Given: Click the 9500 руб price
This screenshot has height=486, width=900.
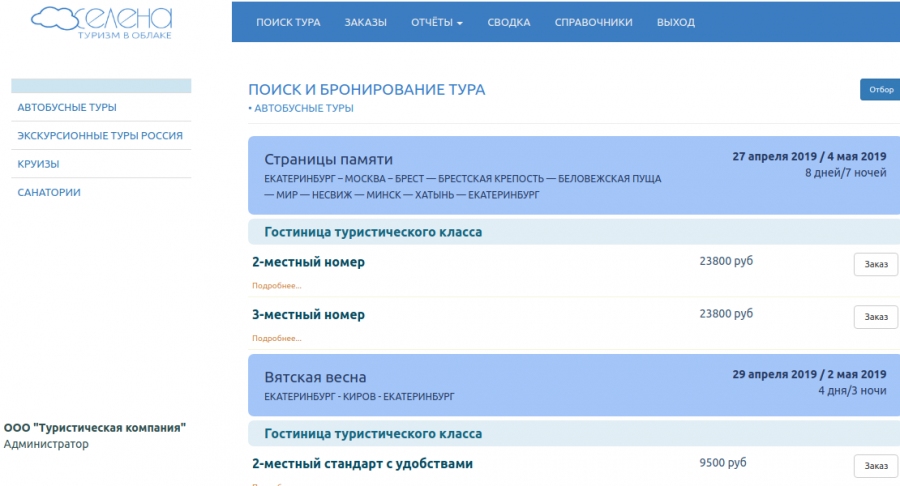Looking at the screenshot, I should pyautogui.click(x=723, y=462).
